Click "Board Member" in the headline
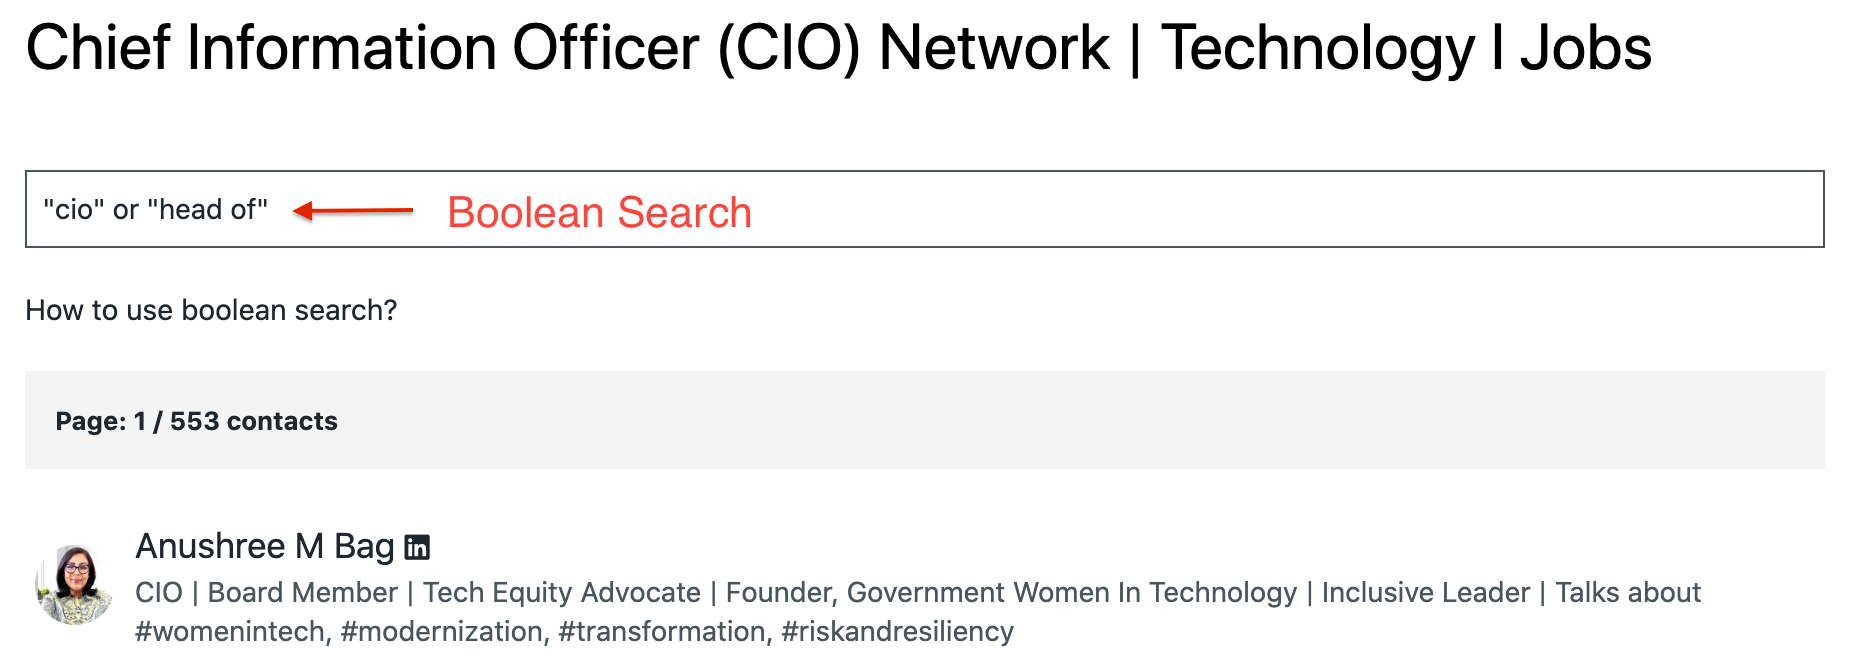Viewport: 1854px width, 666px height. 302,593
